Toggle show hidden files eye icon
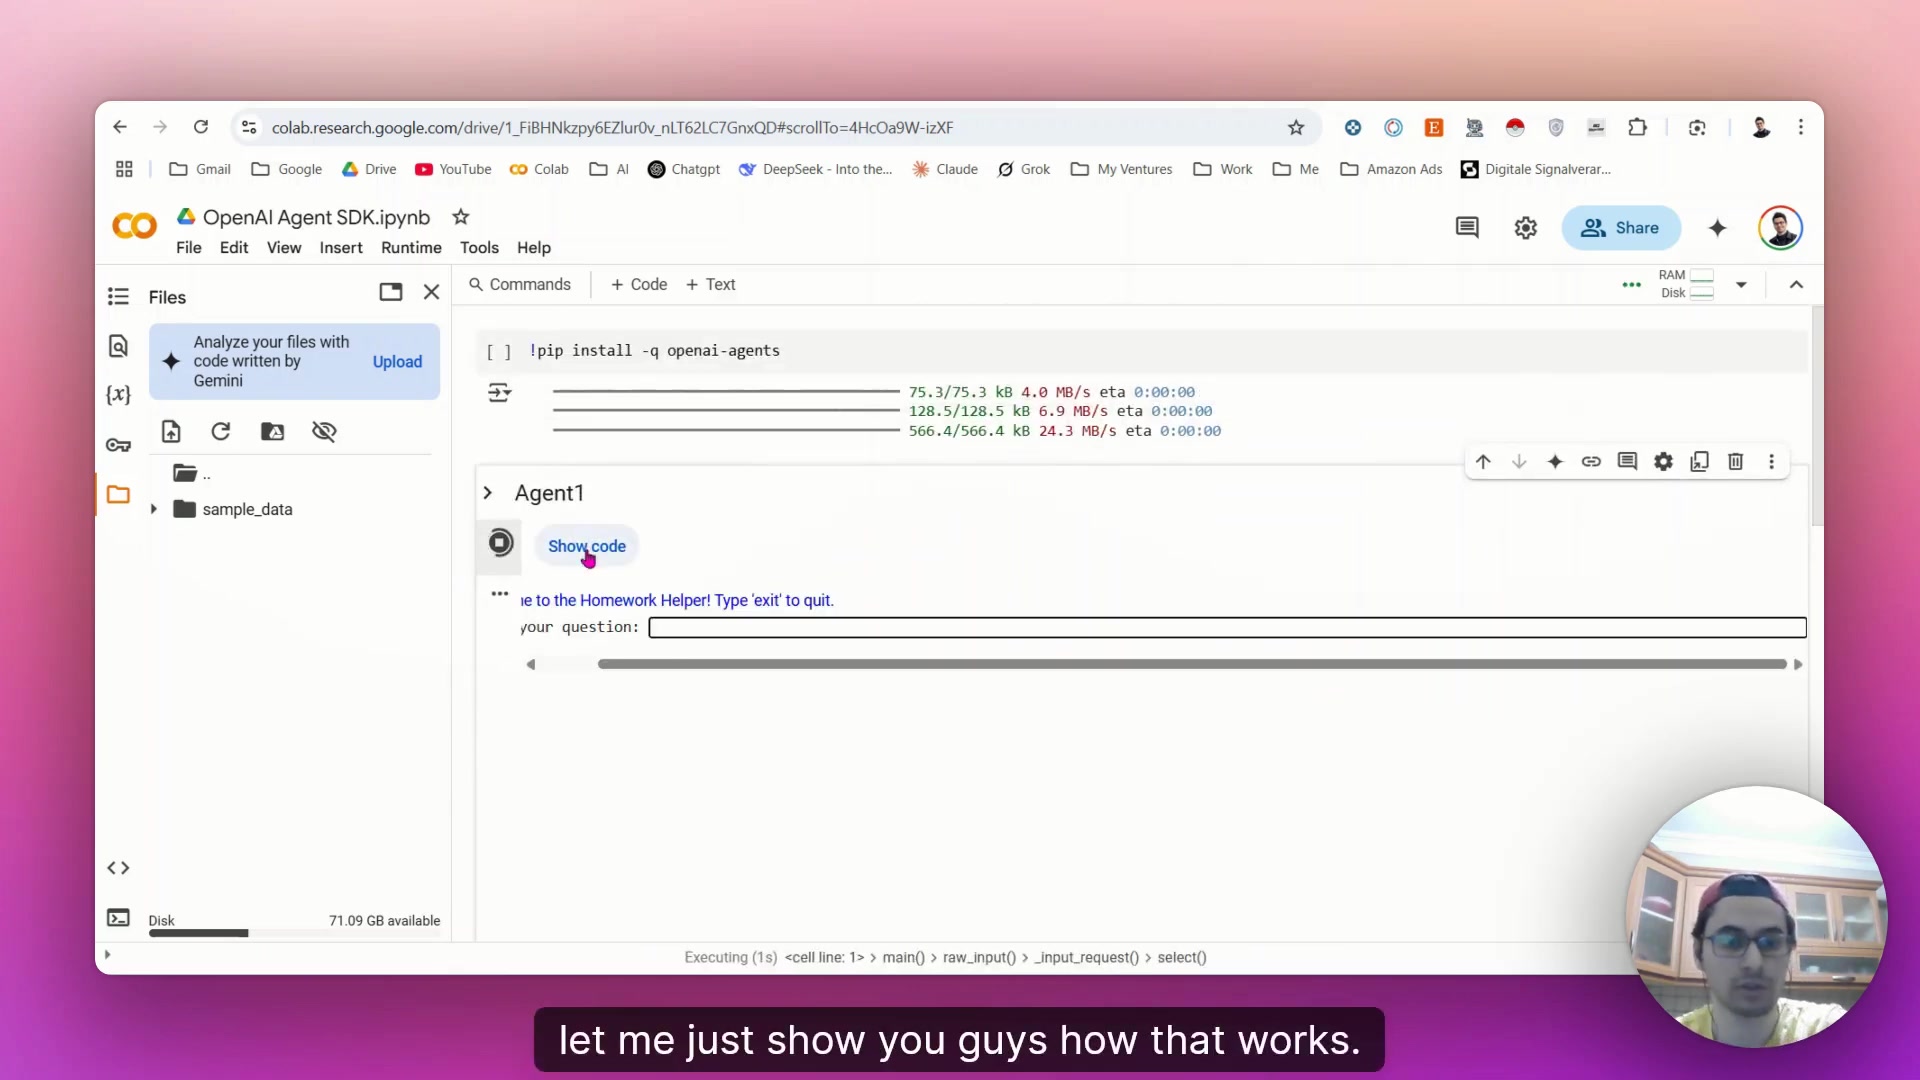1920x1080 pixels. [x=324, y=431]
